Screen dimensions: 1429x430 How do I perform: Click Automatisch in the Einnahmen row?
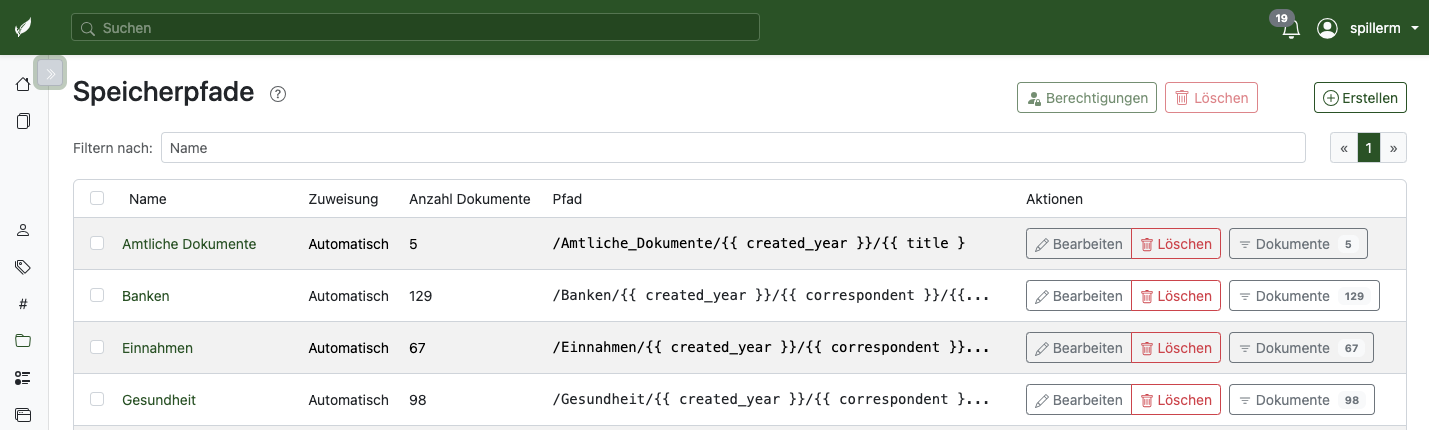(348, 348)
